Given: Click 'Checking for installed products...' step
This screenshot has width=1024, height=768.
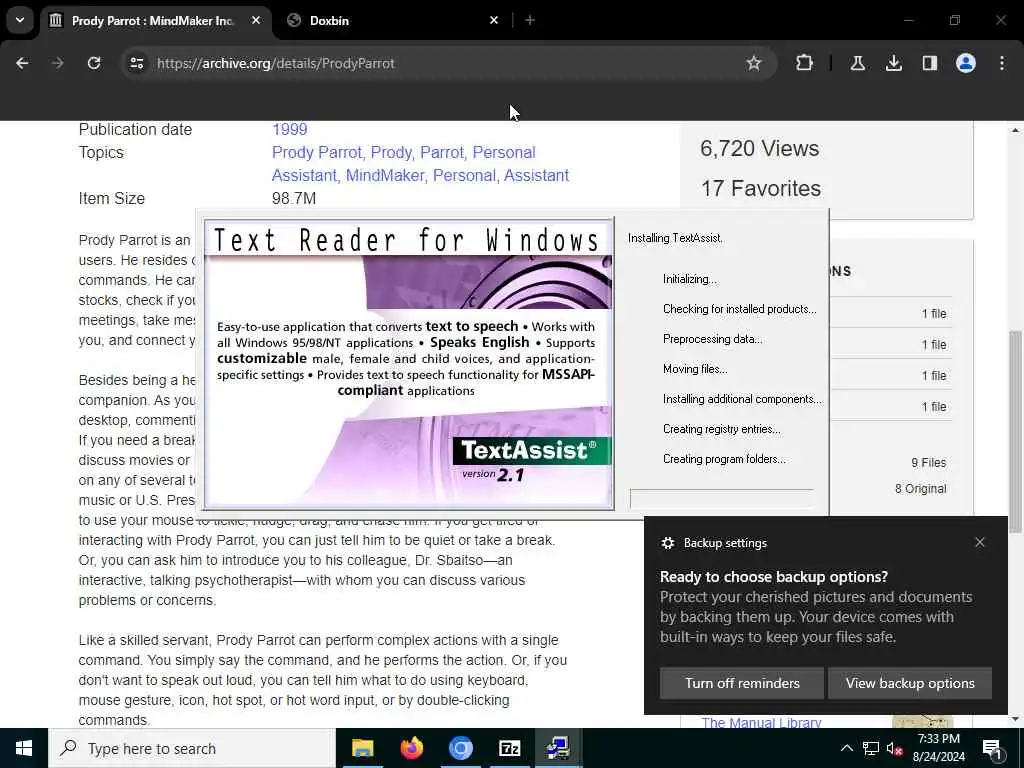Looking at the screenshot, I should 739,309.
